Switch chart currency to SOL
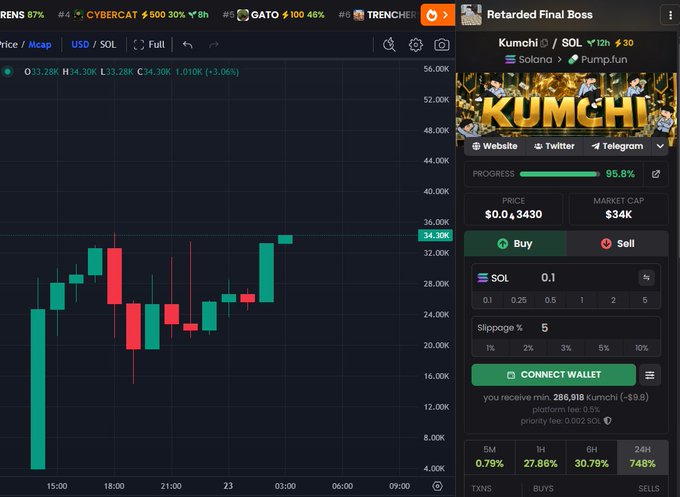The image size is (680, 497). (108, 45)
